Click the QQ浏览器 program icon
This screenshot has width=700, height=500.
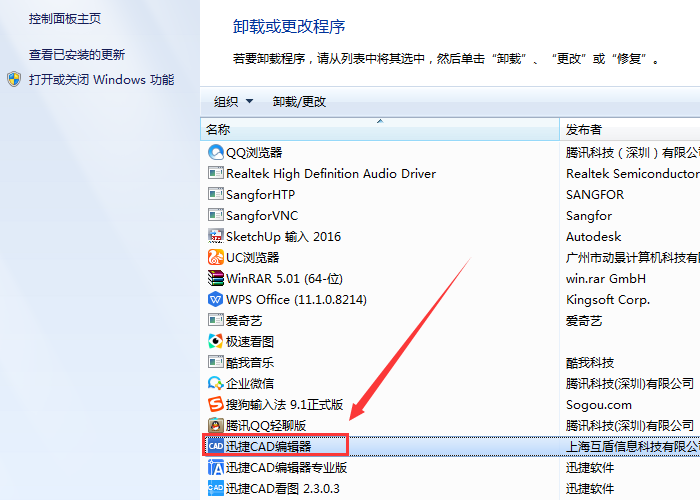(x=216, y=153)
